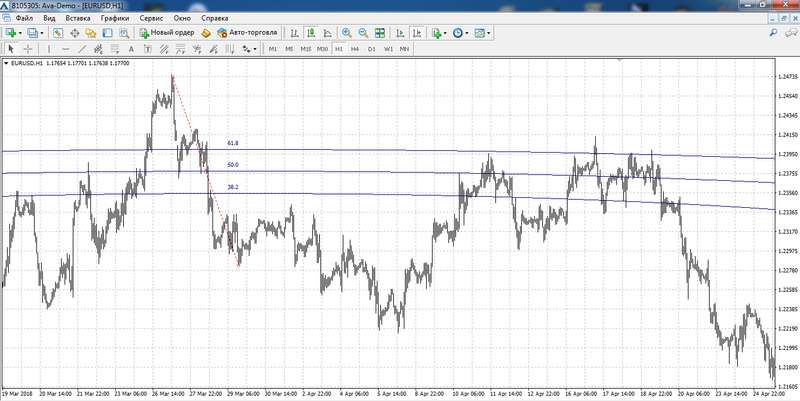Open the New chart tool
The width and height of the screenshot is (800, 401).
click(x=10, y=33)
